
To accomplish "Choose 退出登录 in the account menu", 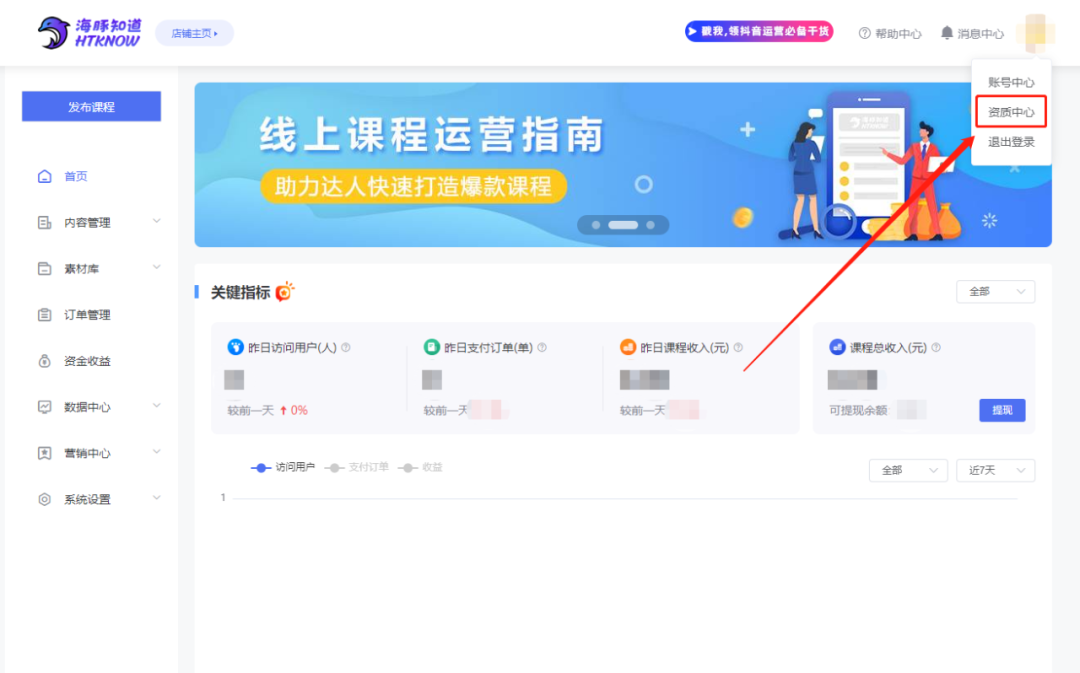I will pos(1010,142).
